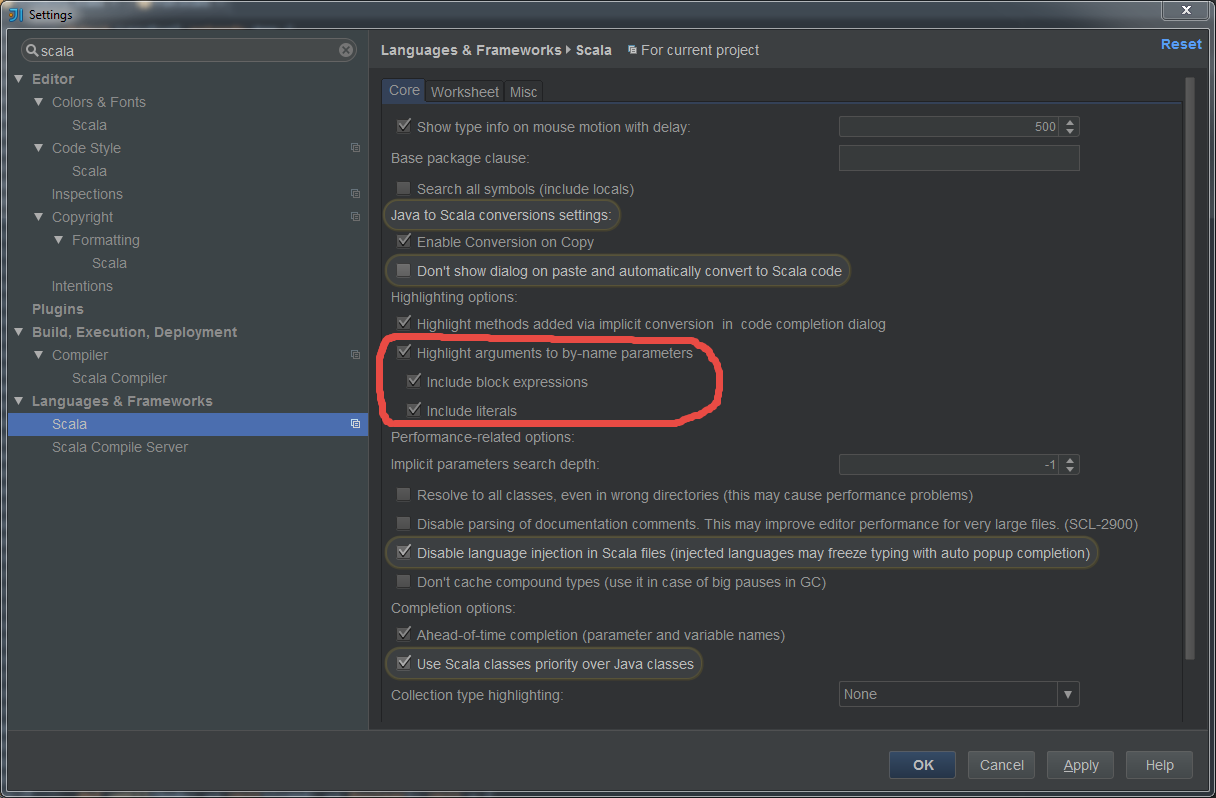Increase implicit parameters search depth
Screen dimensions: 1216x798
[1070, 460]
